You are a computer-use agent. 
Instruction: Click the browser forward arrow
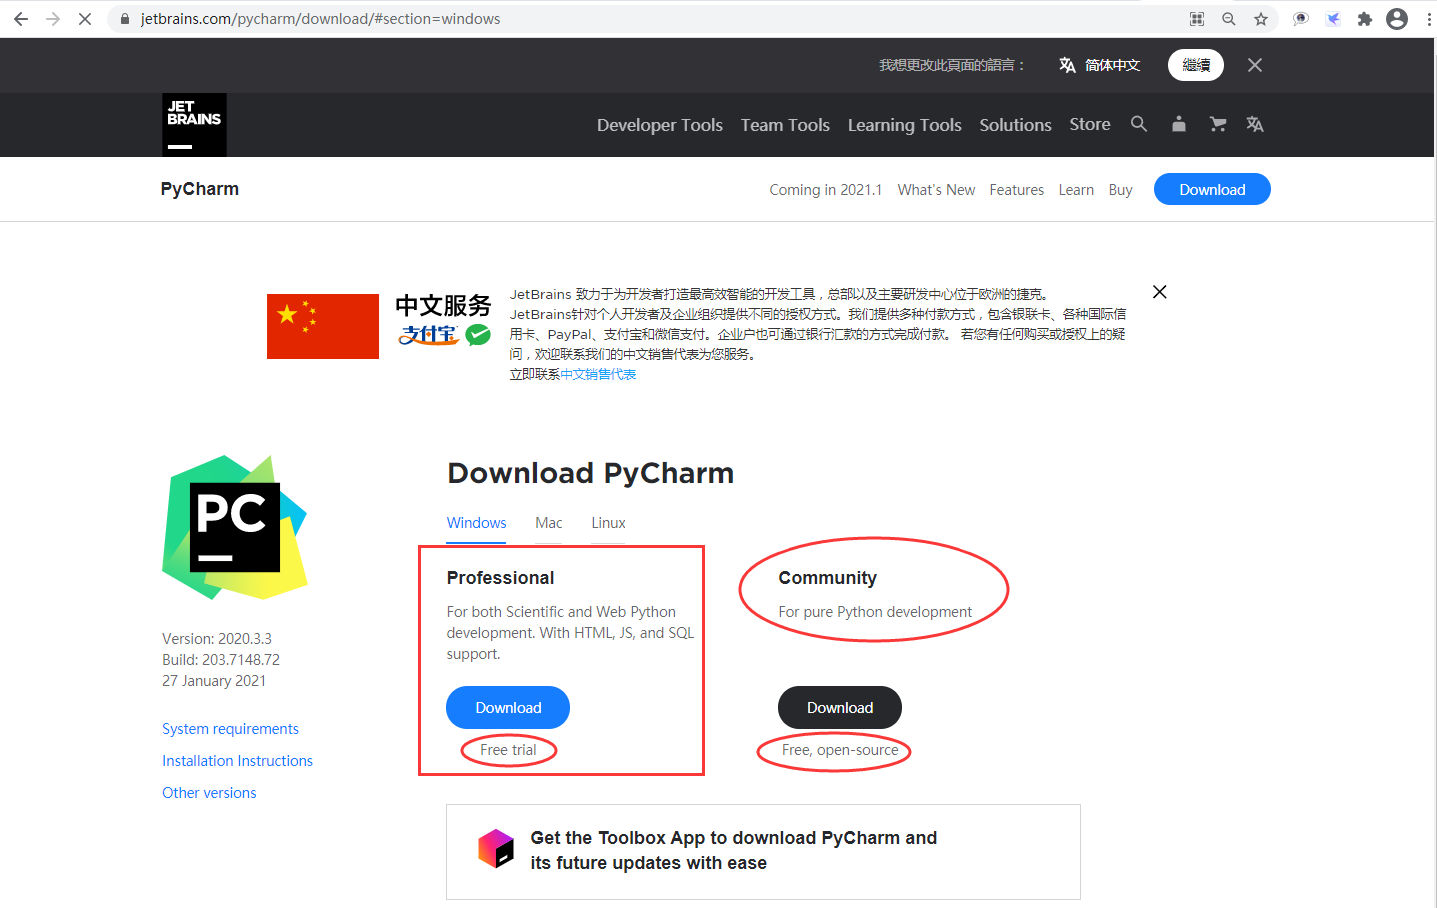pyautogui.click(x=53, y=19)
